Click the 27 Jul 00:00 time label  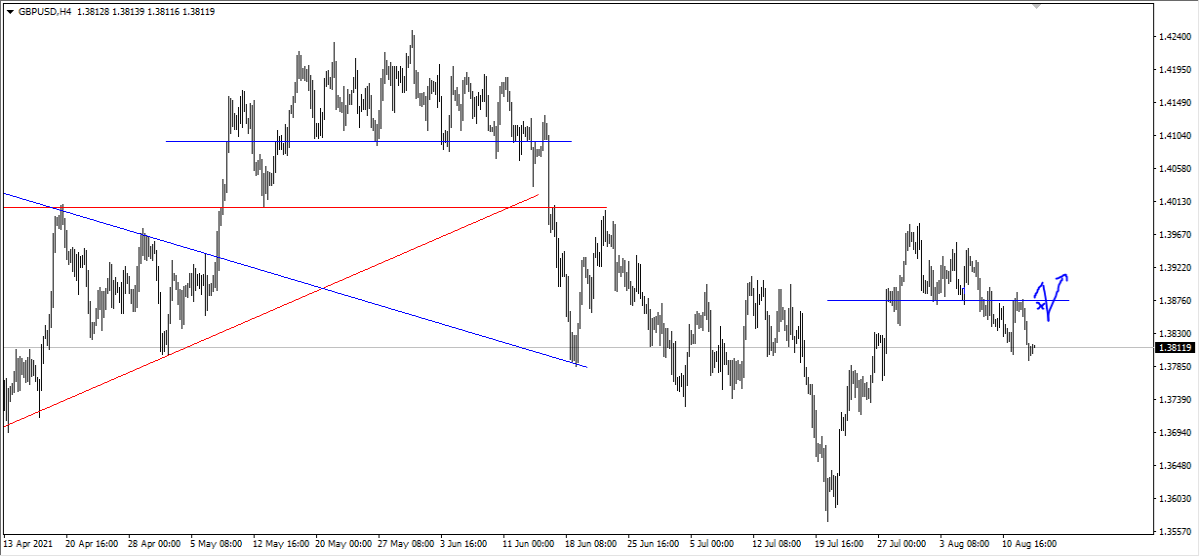click(x=904, y=545)
